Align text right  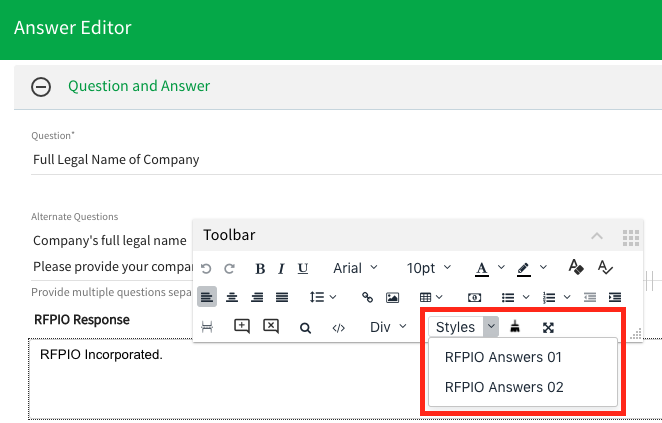click(x=257, y=297)
